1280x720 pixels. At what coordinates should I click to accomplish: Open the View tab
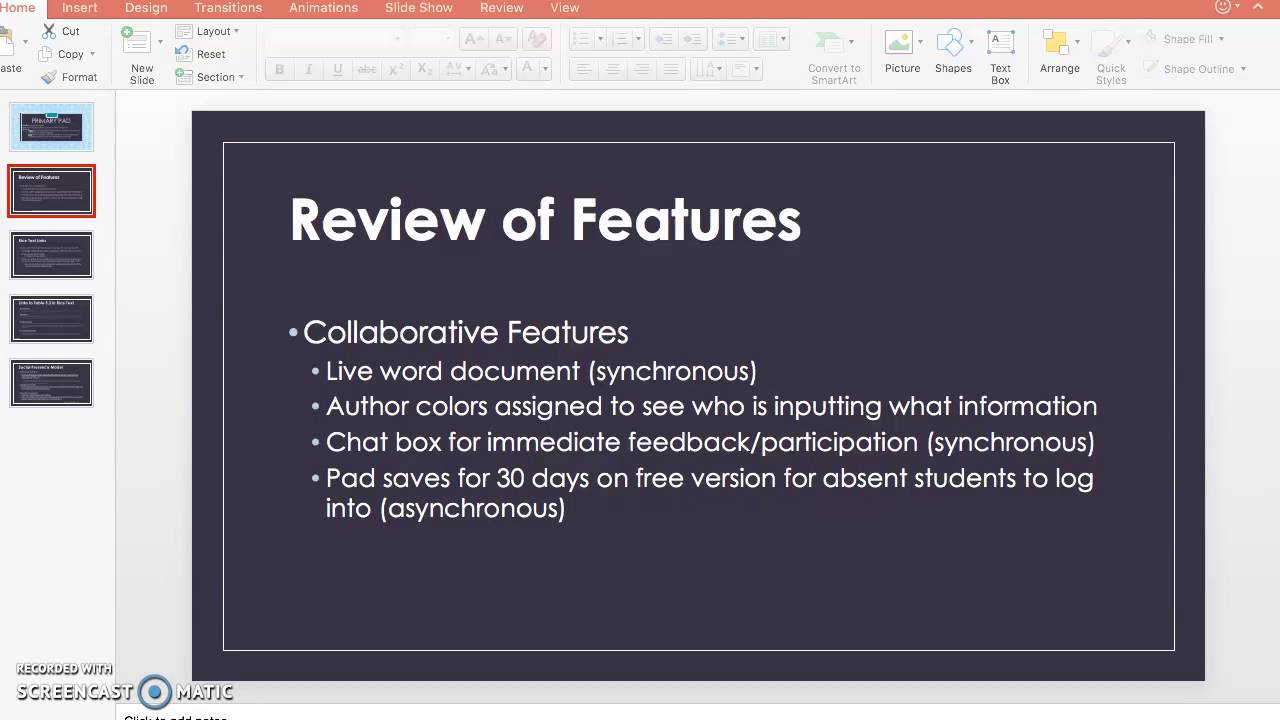tap(565, 7)
